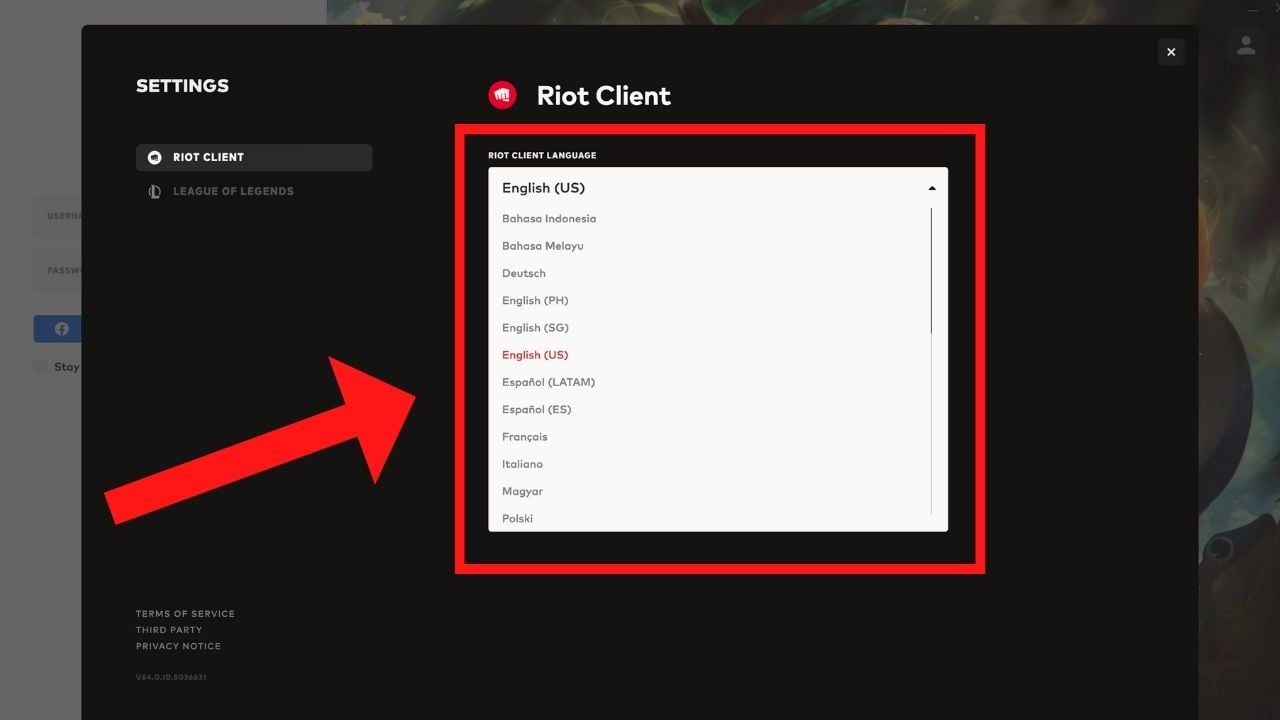The height and width of the screenshot is (720, 1280).
Task: Click the League of Legends icon in sidebar
Action: point(154,191)
